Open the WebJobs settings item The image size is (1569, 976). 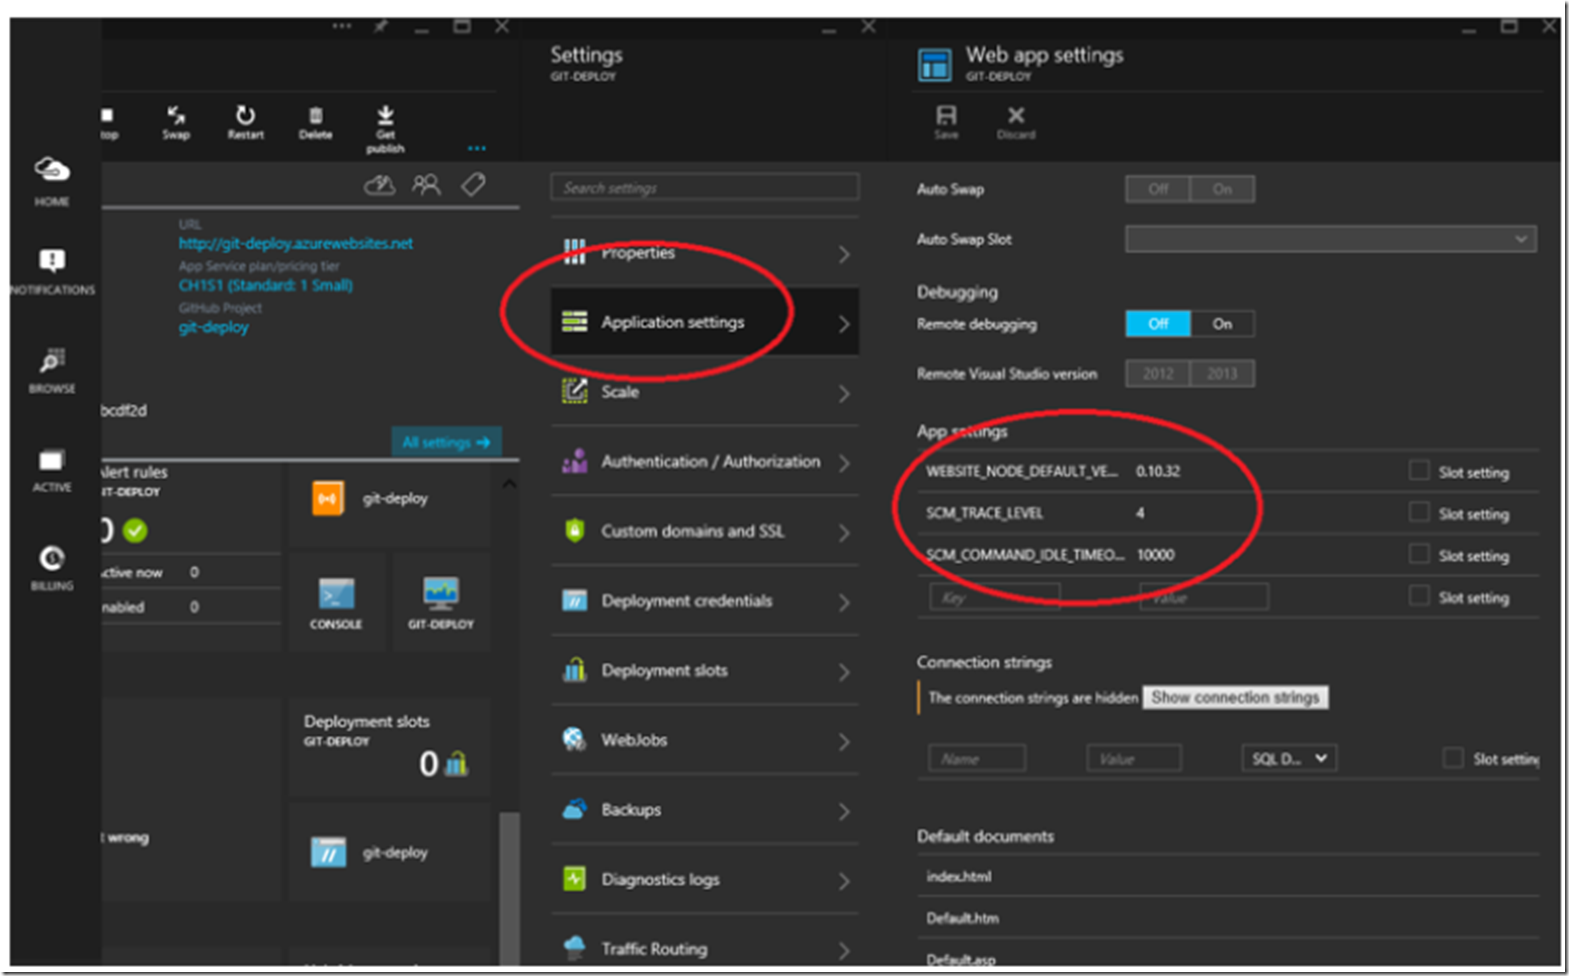pyautogui.click(x=704, y=740)
